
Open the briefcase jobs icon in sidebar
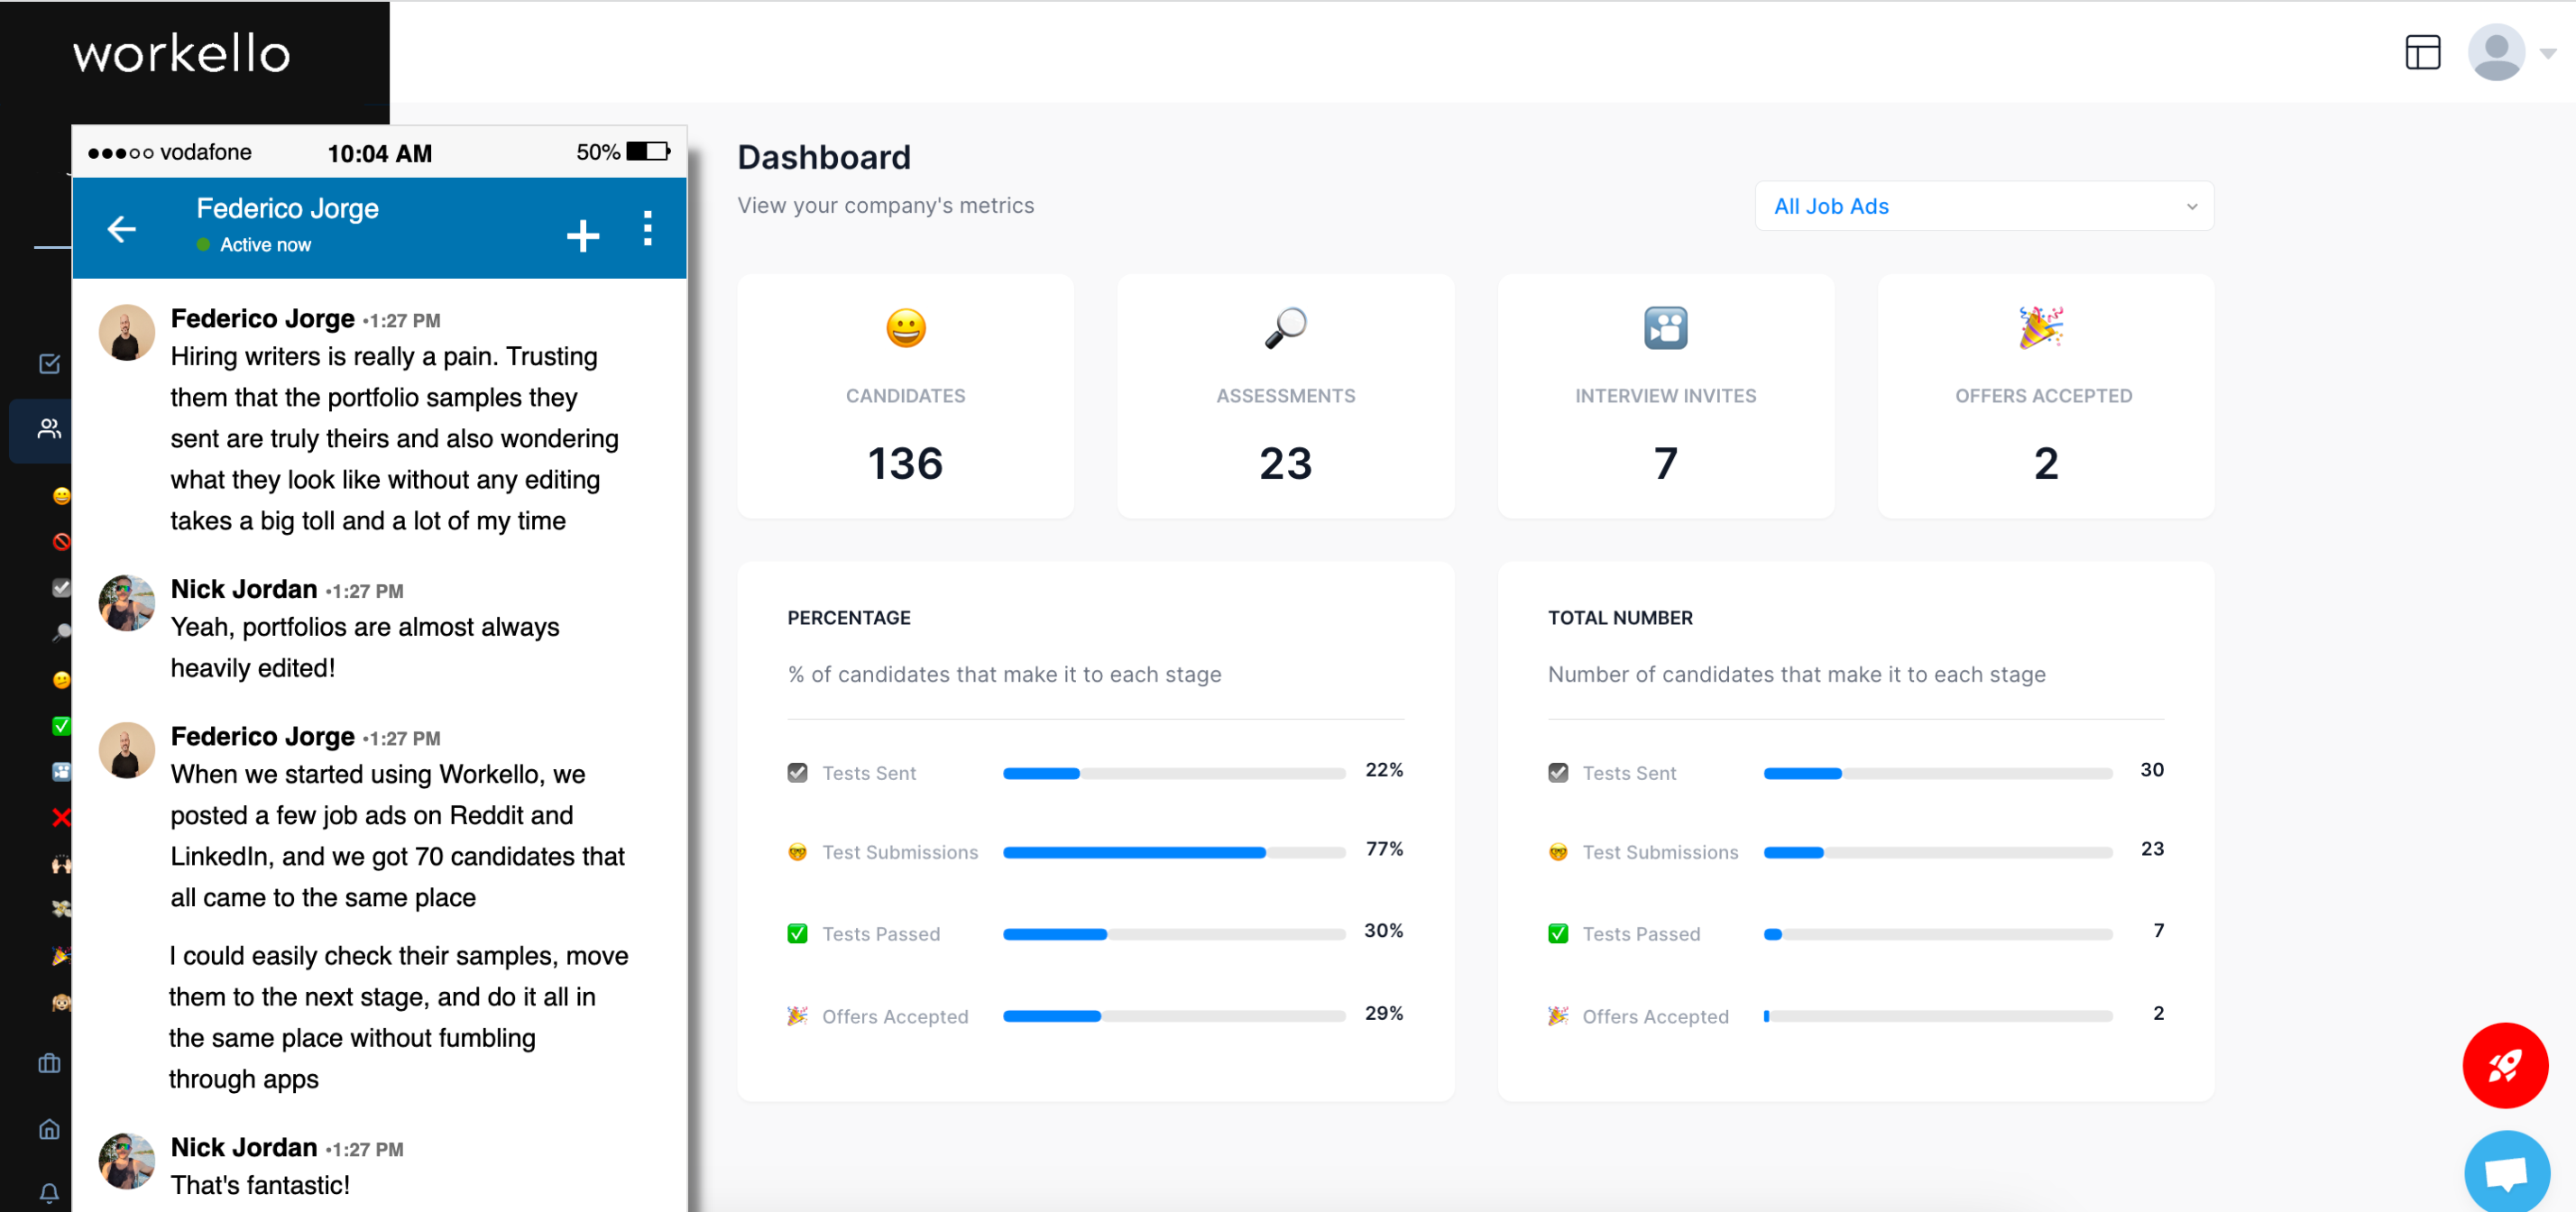[49, 1063]
